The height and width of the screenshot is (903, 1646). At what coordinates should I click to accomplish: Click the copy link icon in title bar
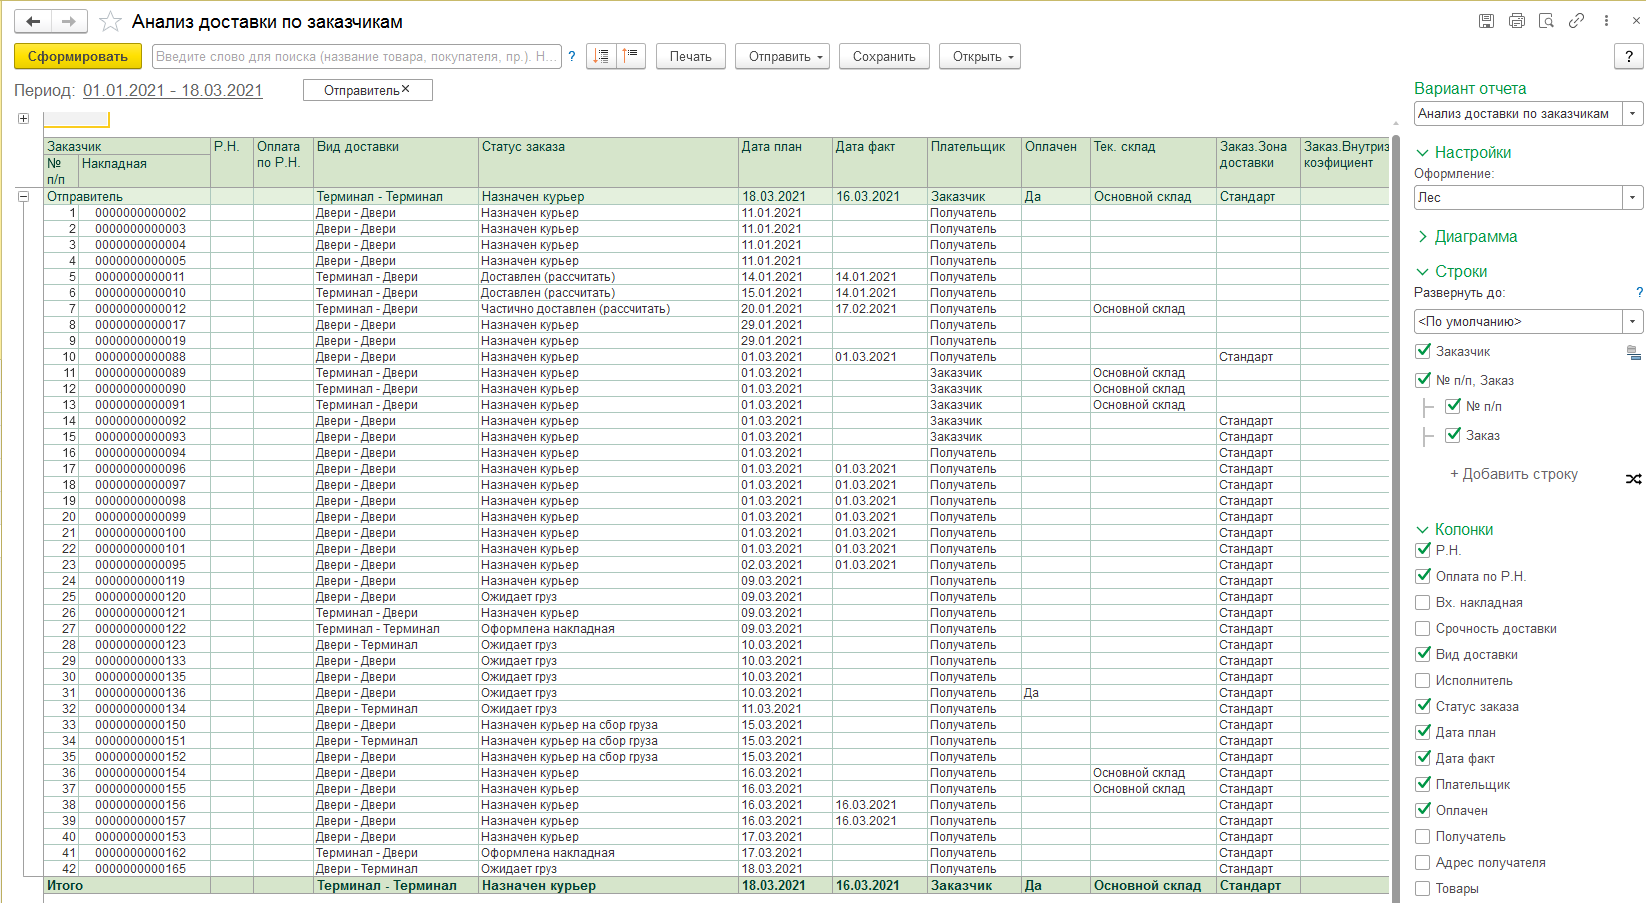pos(1576,21)
